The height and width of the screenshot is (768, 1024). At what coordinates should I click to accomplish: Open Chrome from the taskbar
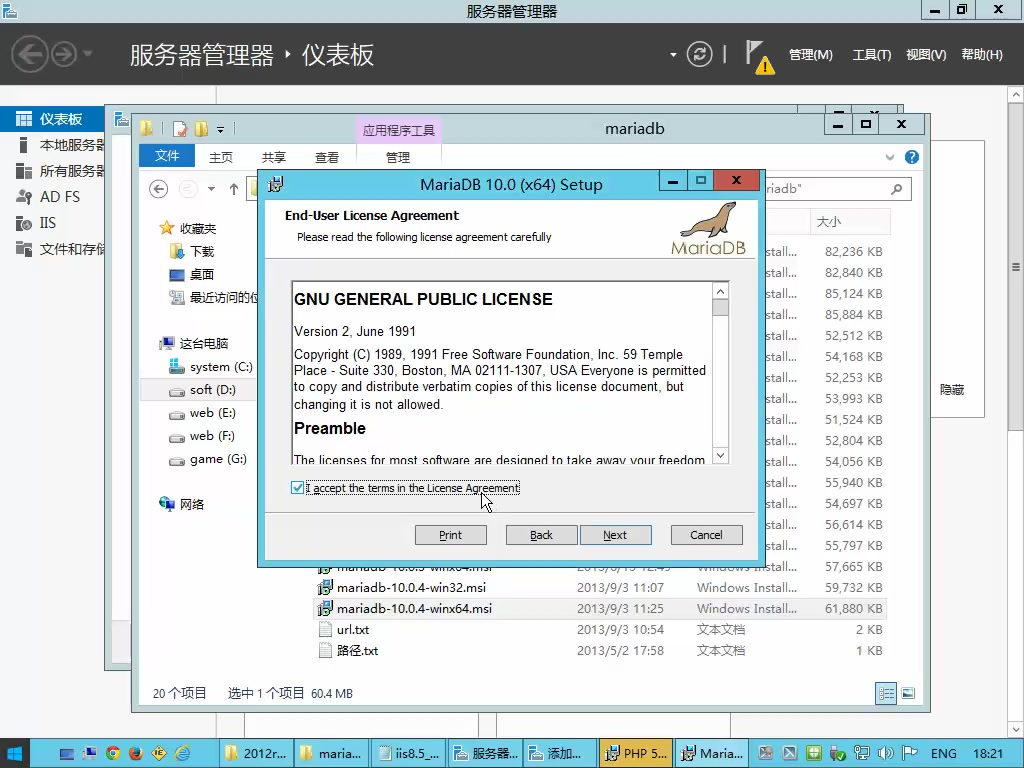pyautogui.click(x=112, y=754)
